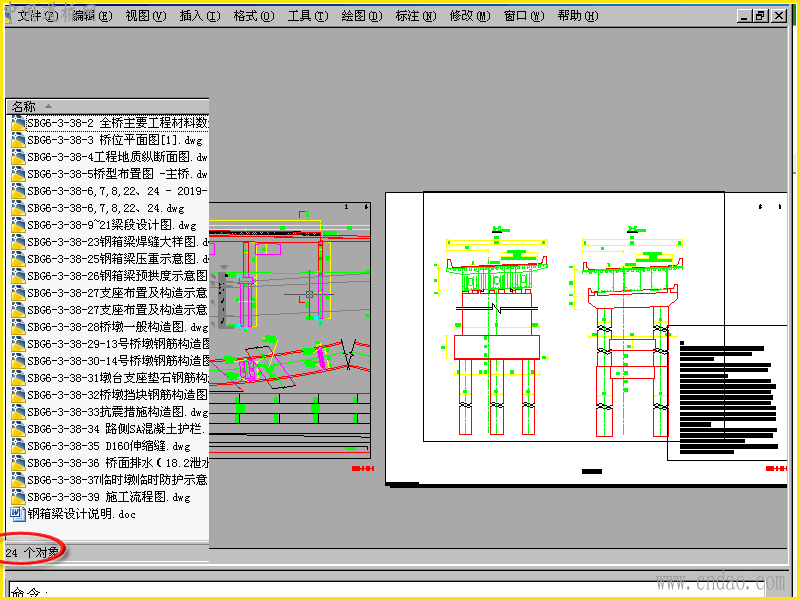The height and width of the screenshot is (600, 800).
Task: Select file name SBG6-3-38-9~21梁段设计图.dwg
Action: point(112,225)
